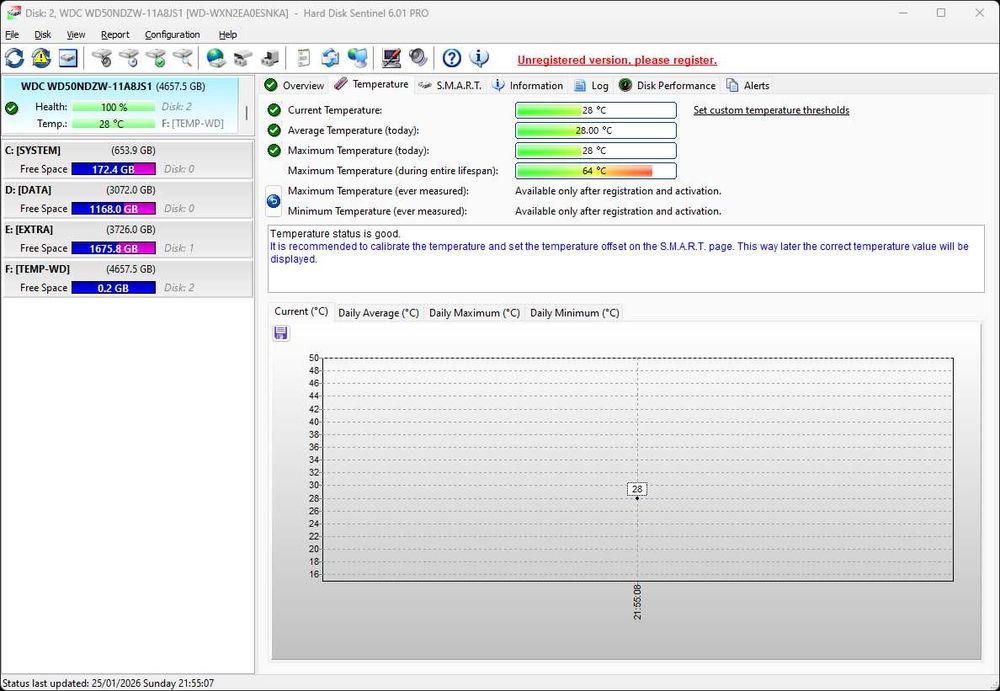Select the WDC WD50NDZW-11A8JS1 disk entry
The image size is (1000, 691).
pyautogui.click(x=120, y=105)
